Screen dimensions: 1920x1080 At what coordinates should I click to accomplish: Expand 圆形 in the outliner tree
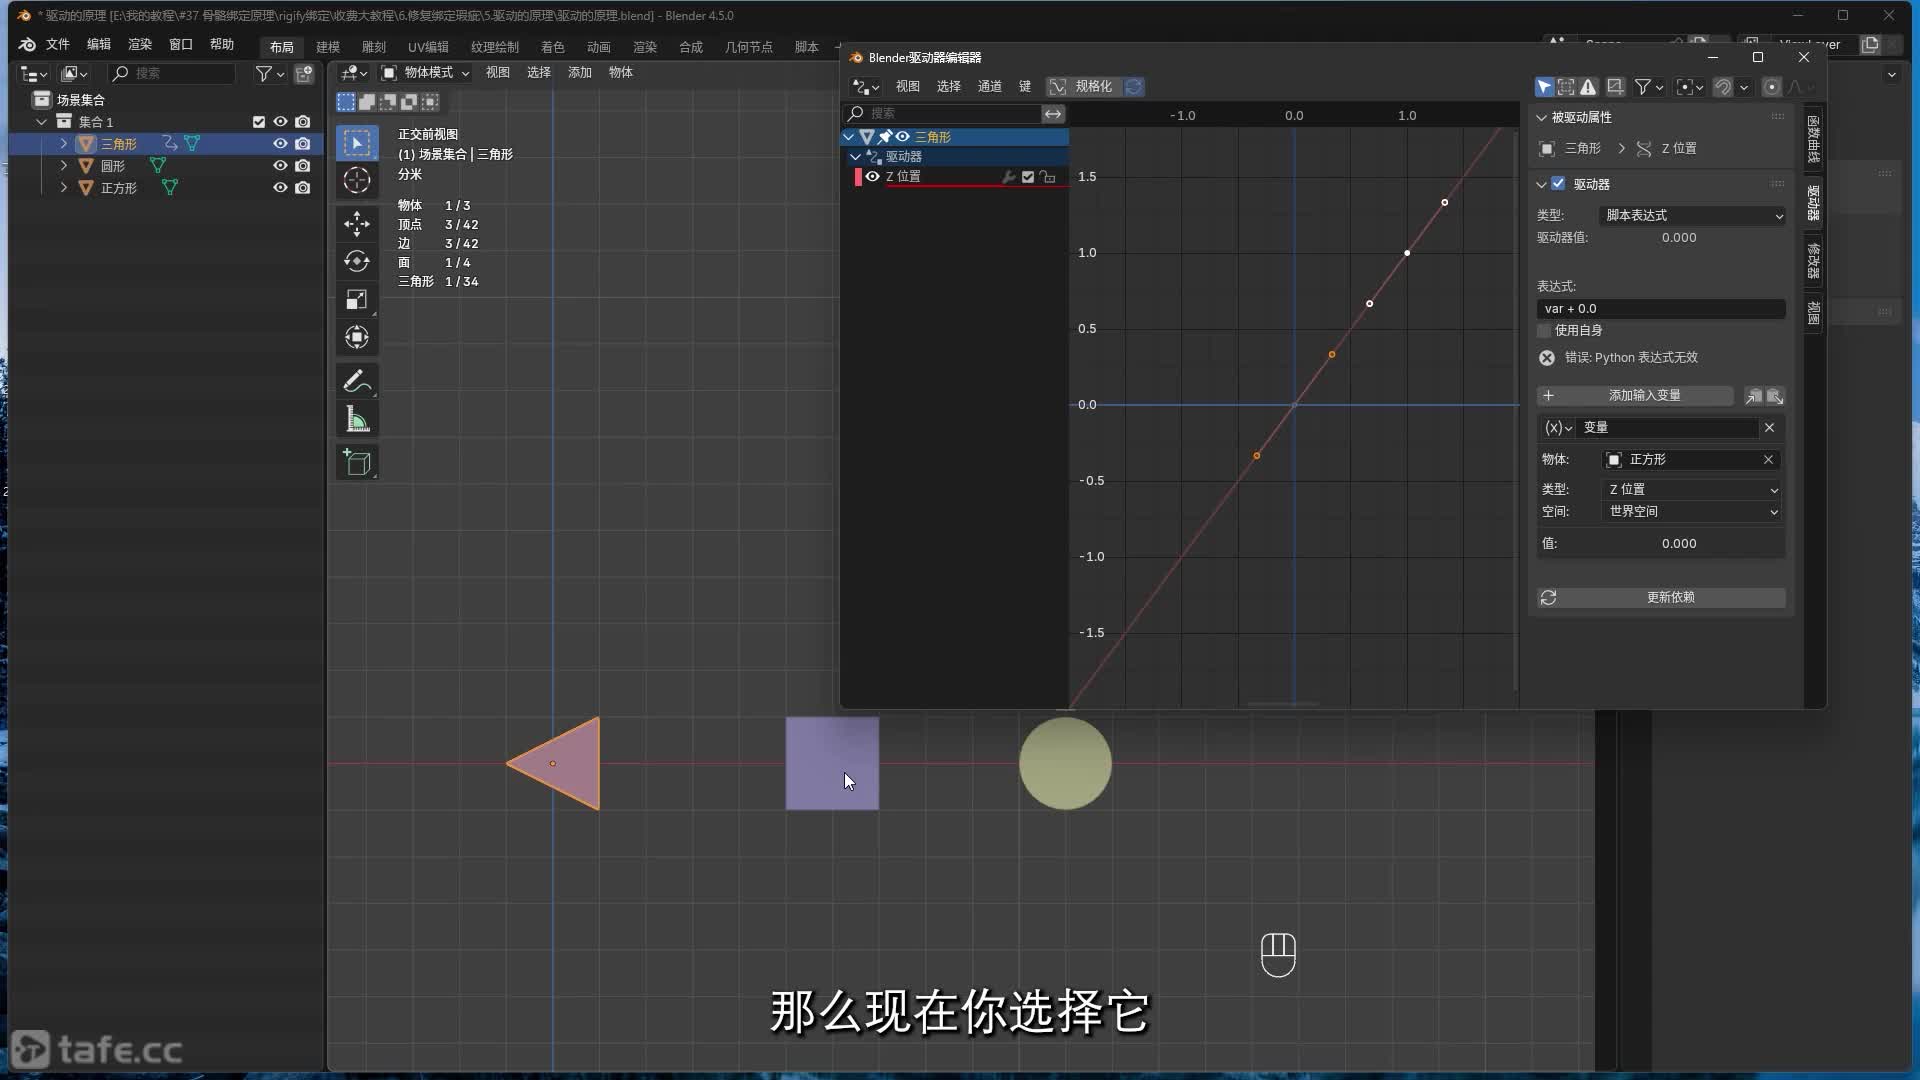(x=64, y=166)
